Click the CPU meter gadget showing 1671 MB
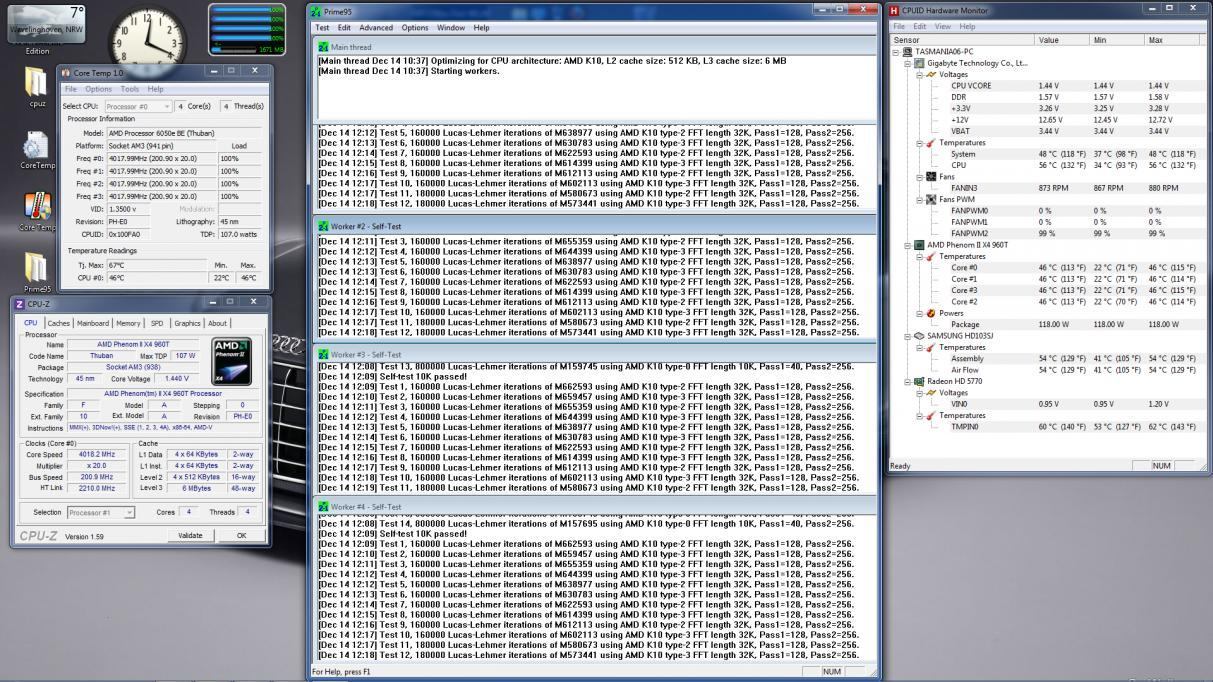Viewport: 1213px width, 682px height. coord(247,28)
